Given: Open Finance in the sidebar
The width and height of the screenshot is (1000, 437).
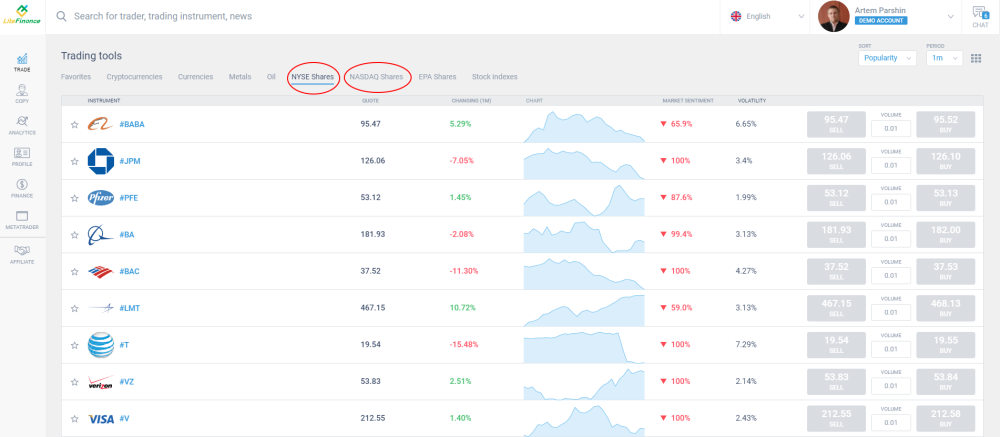Looking at the screenshot, I should tap(22, 188).
